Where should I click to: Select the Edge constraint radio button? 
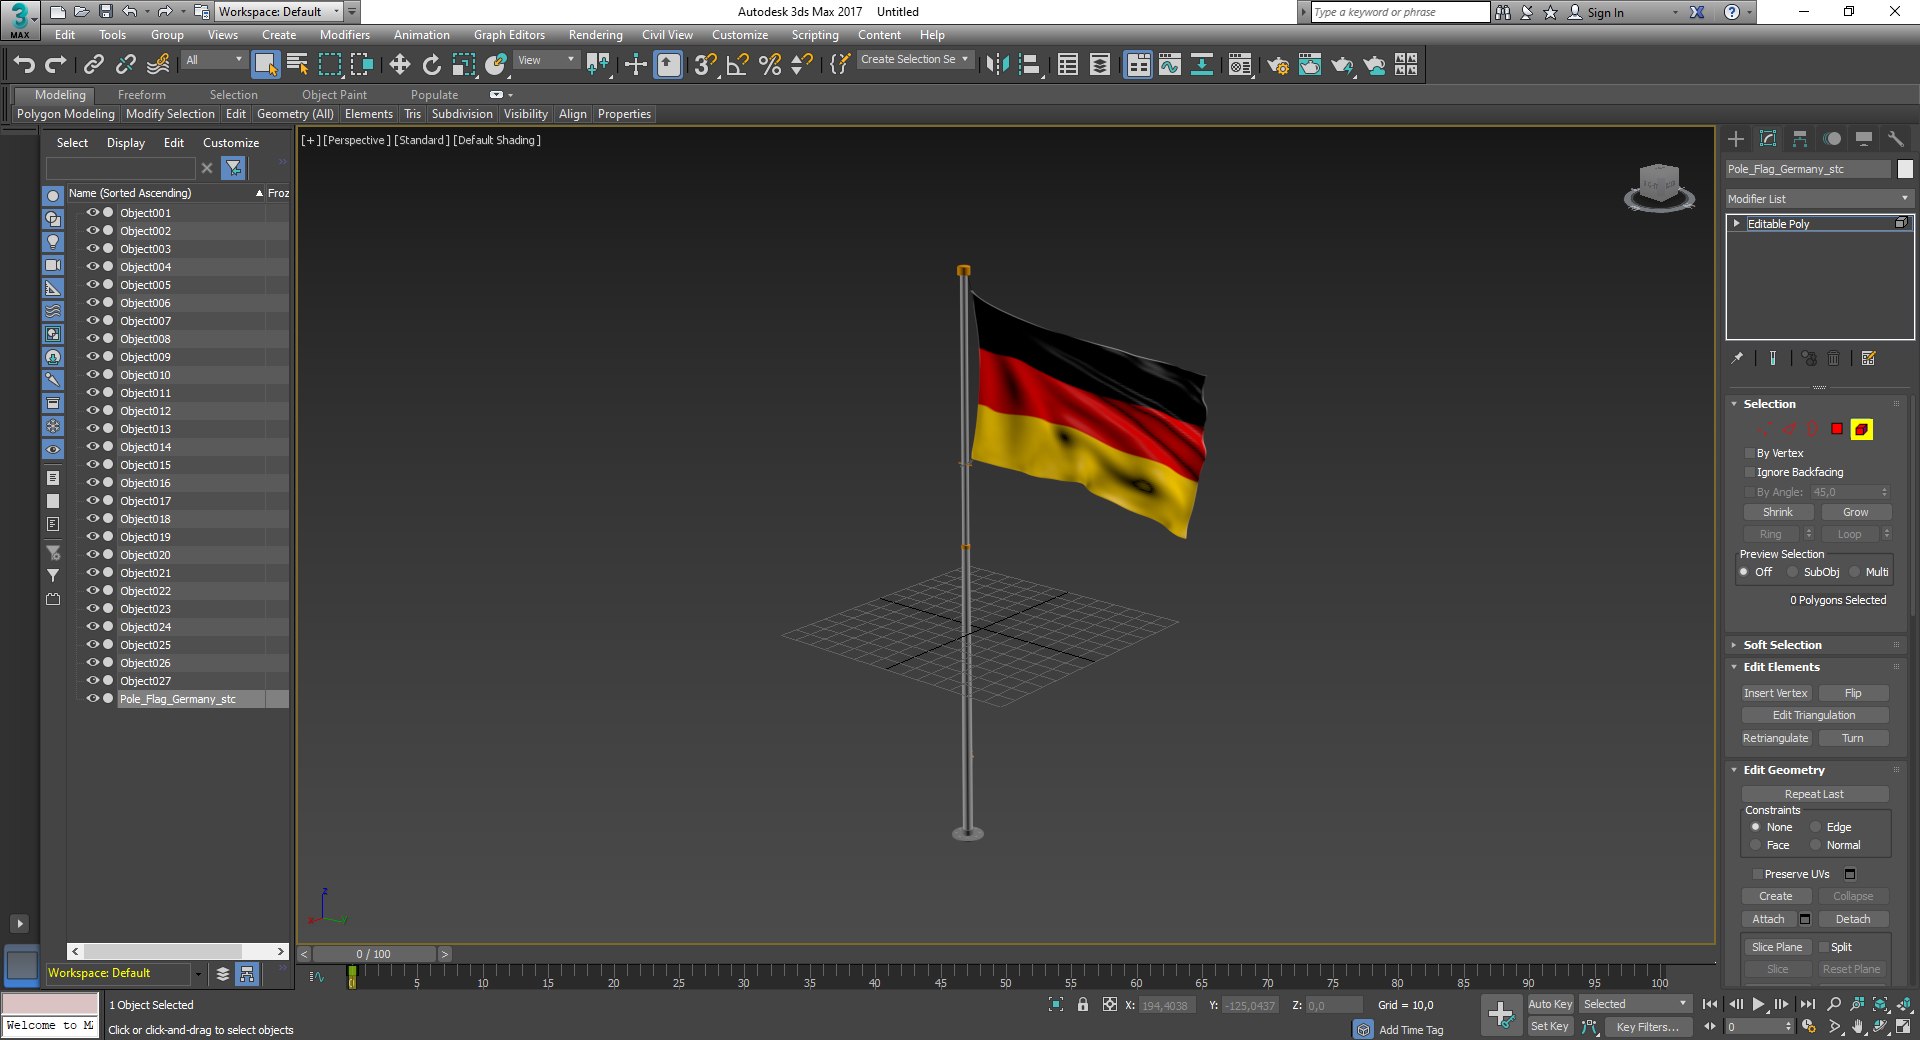pos(1815,827)
